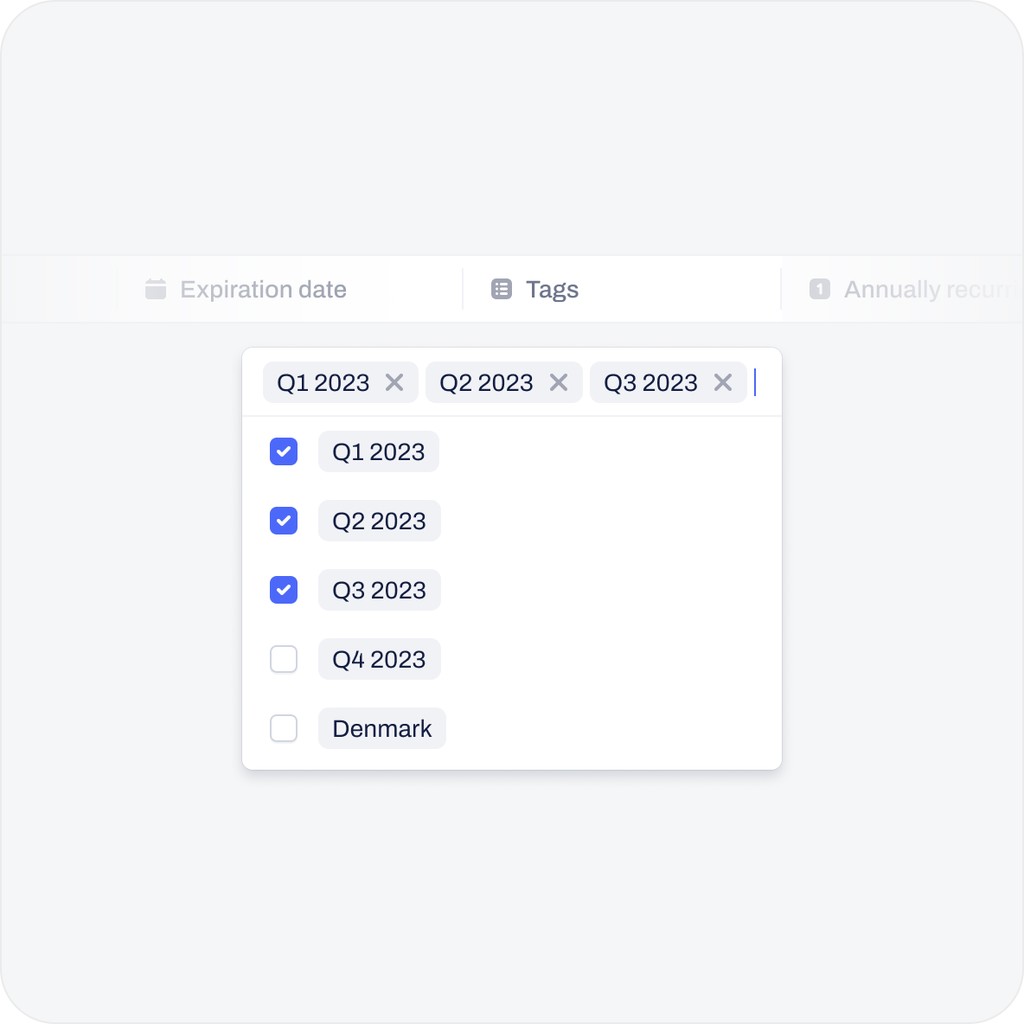Viewport: 1024px width, 1024px height.
Task: Select the Denmark option label
Action: (x=381, y=728)
